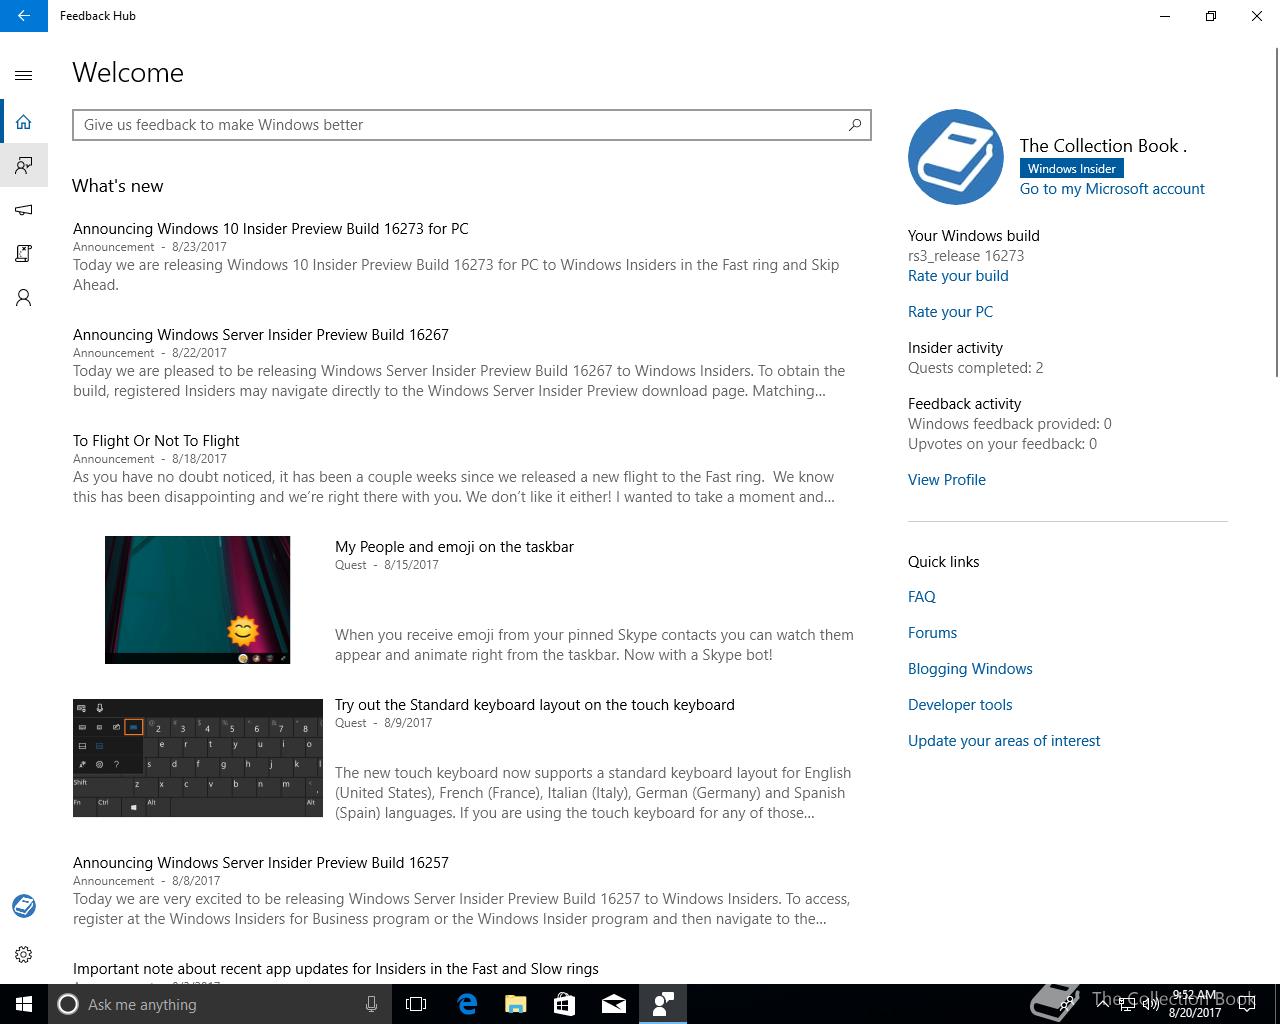Click the back arrow in title bar
The width and height of the screenshot is (1280, 1024).
coord(24,16)
